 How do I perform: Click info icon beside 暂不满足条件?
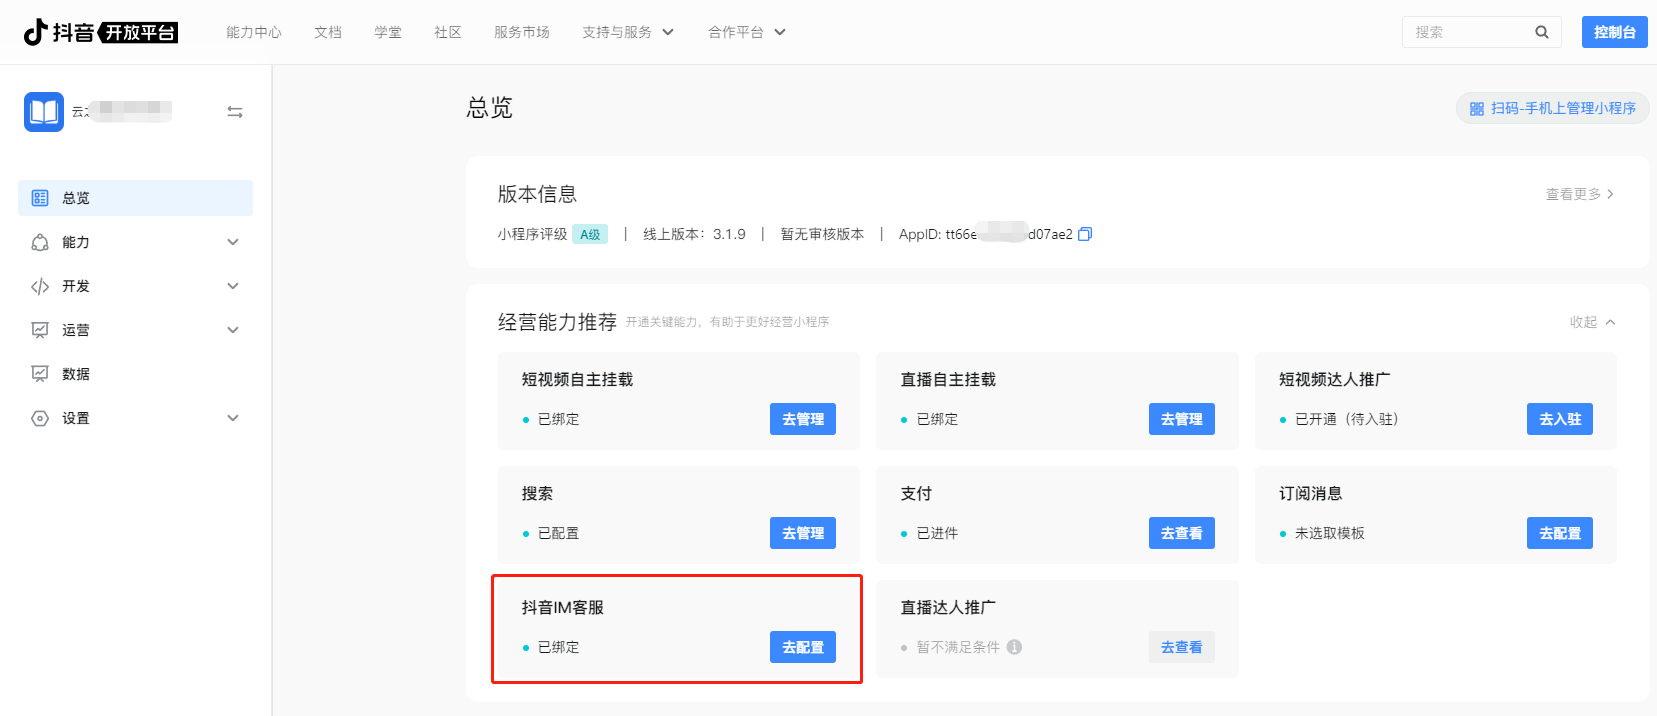pos(1014,647)
